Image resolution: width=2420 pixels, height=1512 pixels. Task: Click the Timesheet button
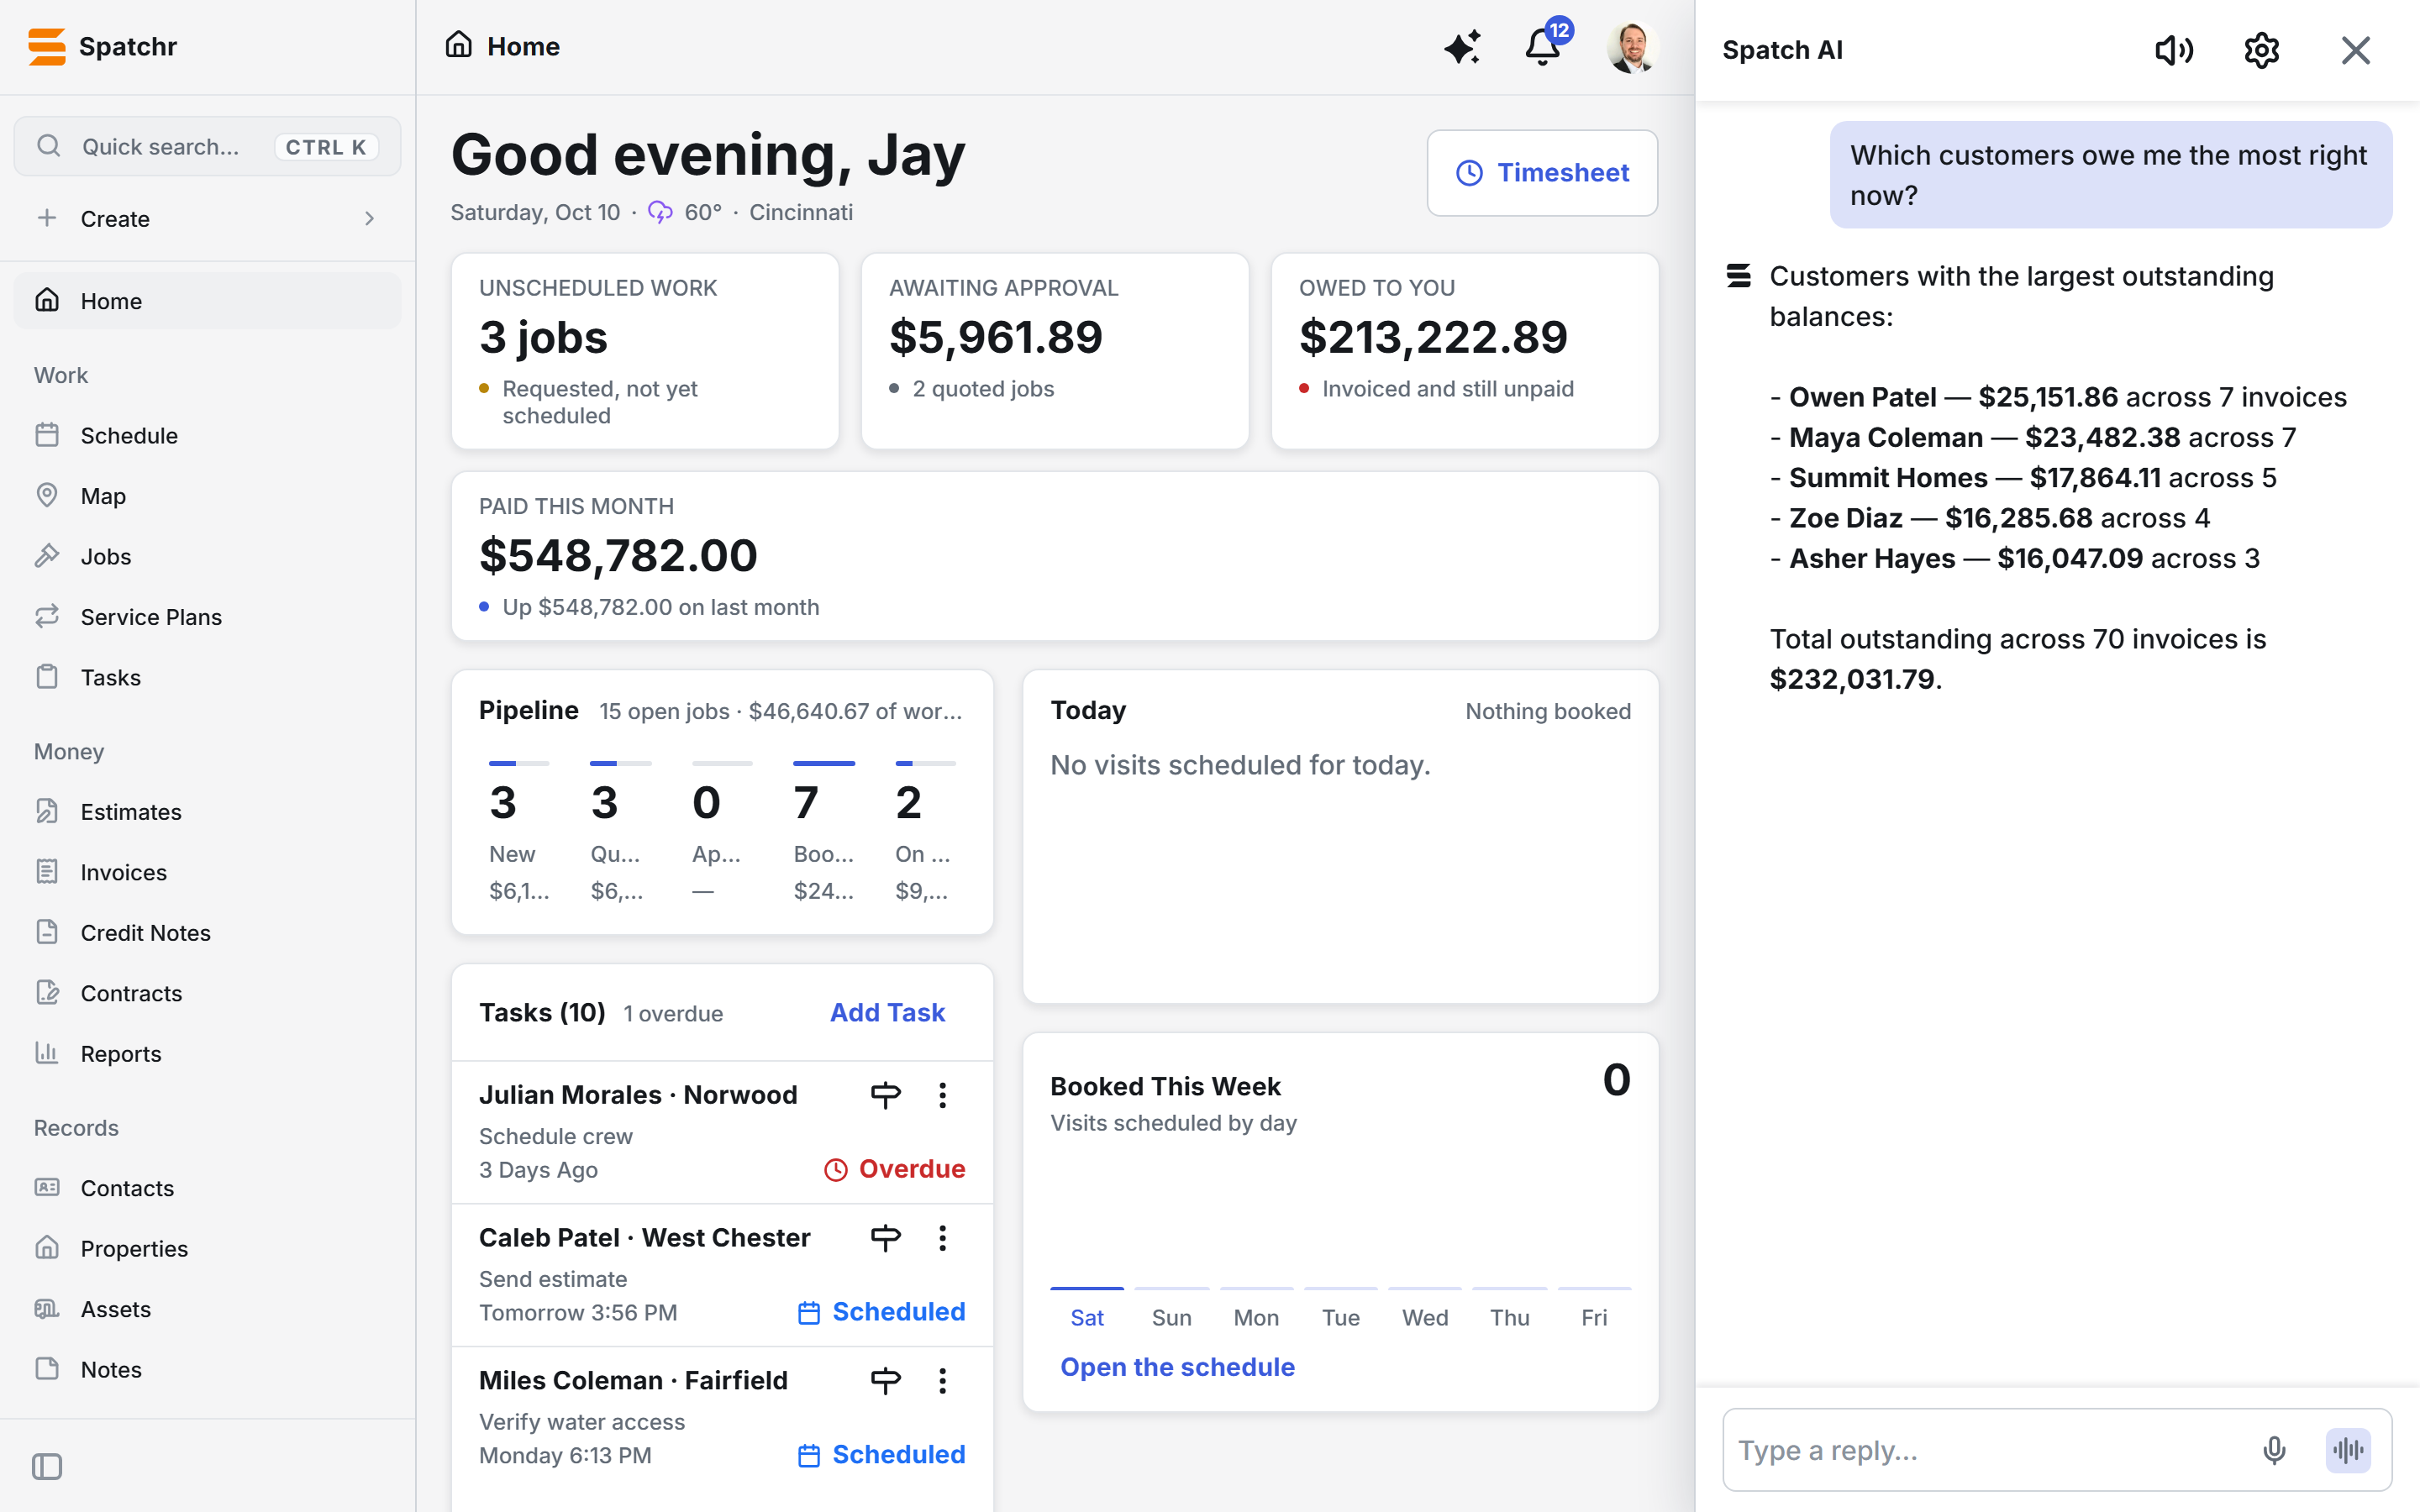[x=1542, y=172]
